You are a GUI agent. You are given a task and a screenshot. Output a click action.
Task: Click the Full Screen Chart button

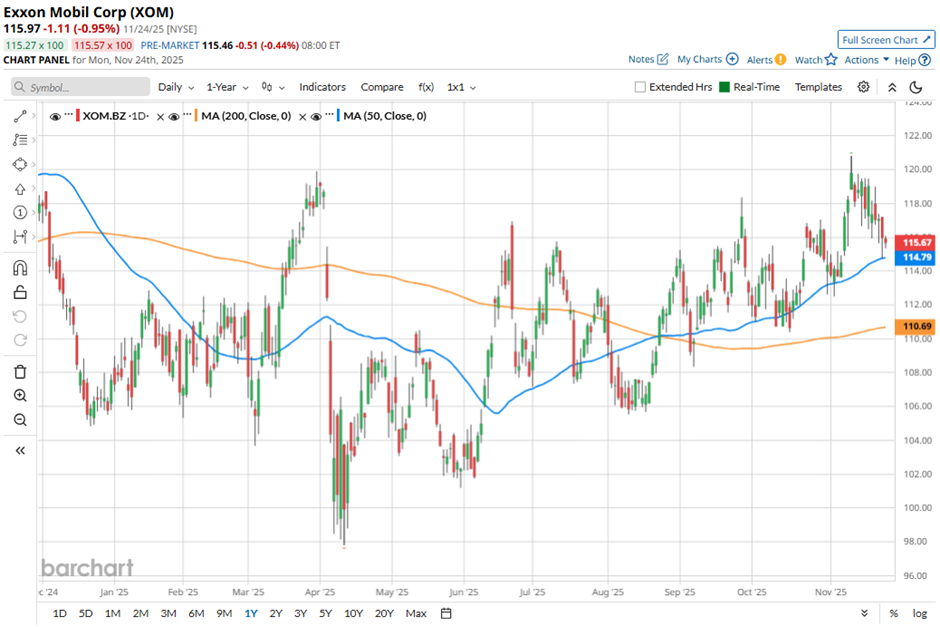[886, 40]
